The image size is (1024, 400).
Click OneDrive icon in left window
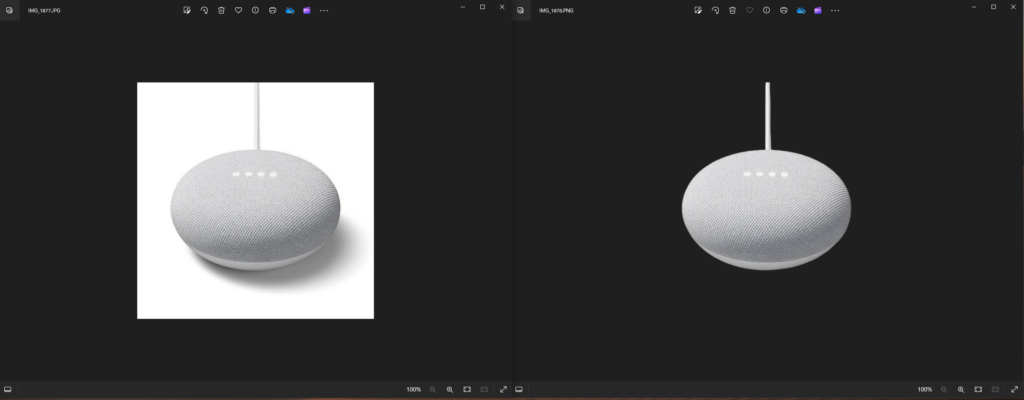tap(289, 10)
